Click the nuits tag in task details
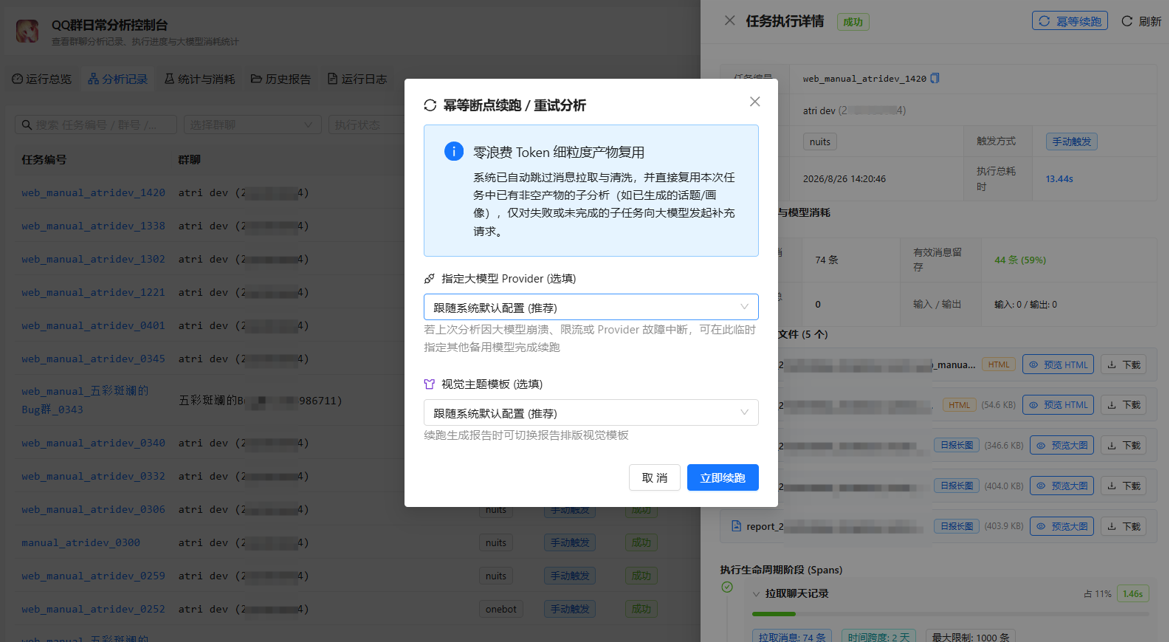Screen dimensions: 1169x642 (x=820, y=142)
